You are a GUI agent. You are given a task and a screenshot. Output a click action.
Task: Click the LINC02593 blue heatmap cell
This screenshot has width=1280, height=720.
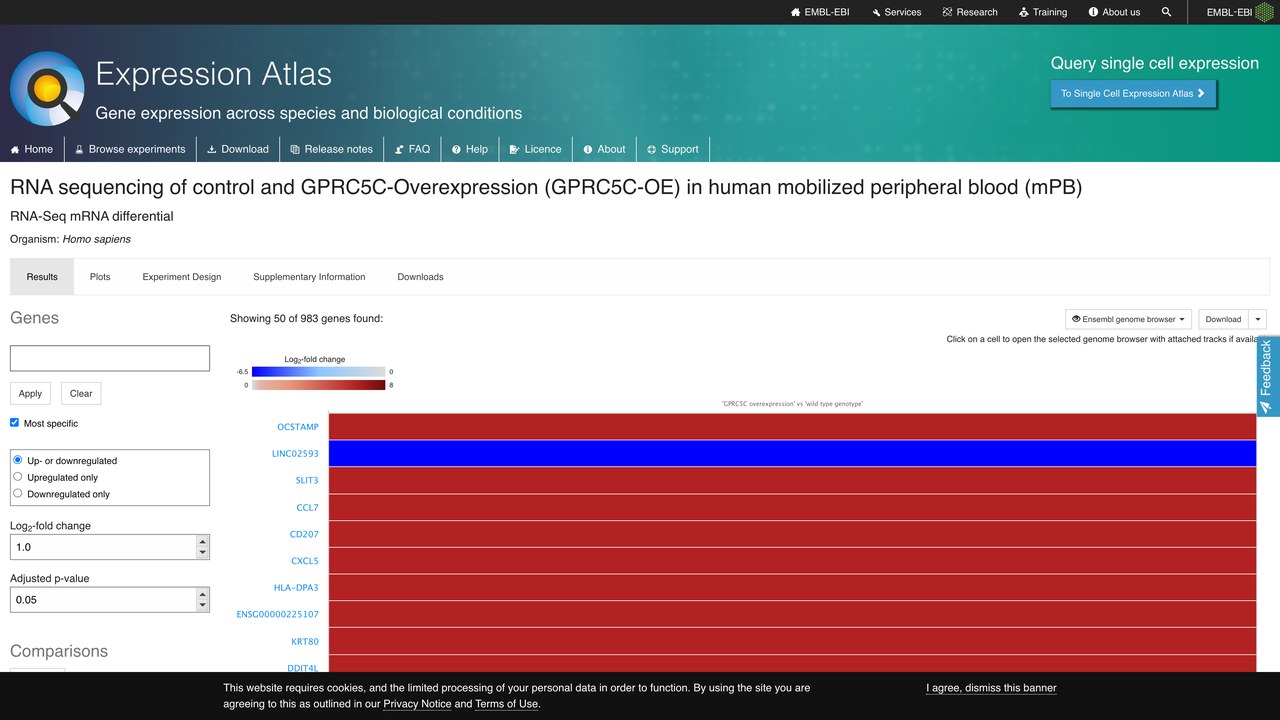tap(792, 453)
